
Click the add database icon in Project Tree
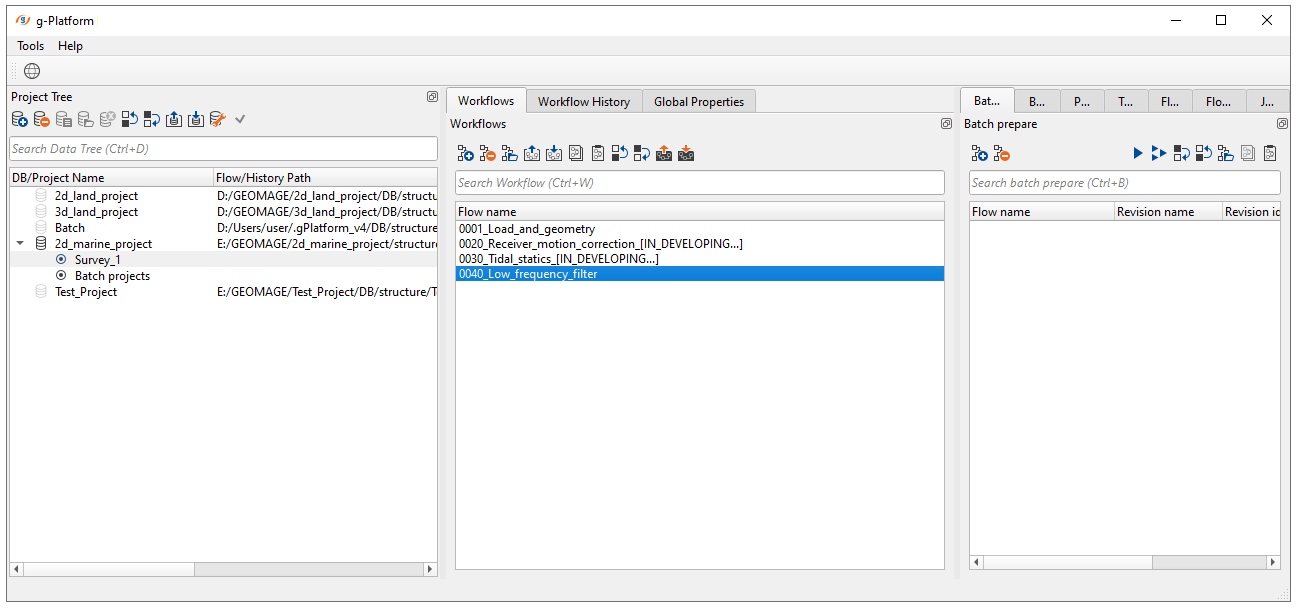20,120
